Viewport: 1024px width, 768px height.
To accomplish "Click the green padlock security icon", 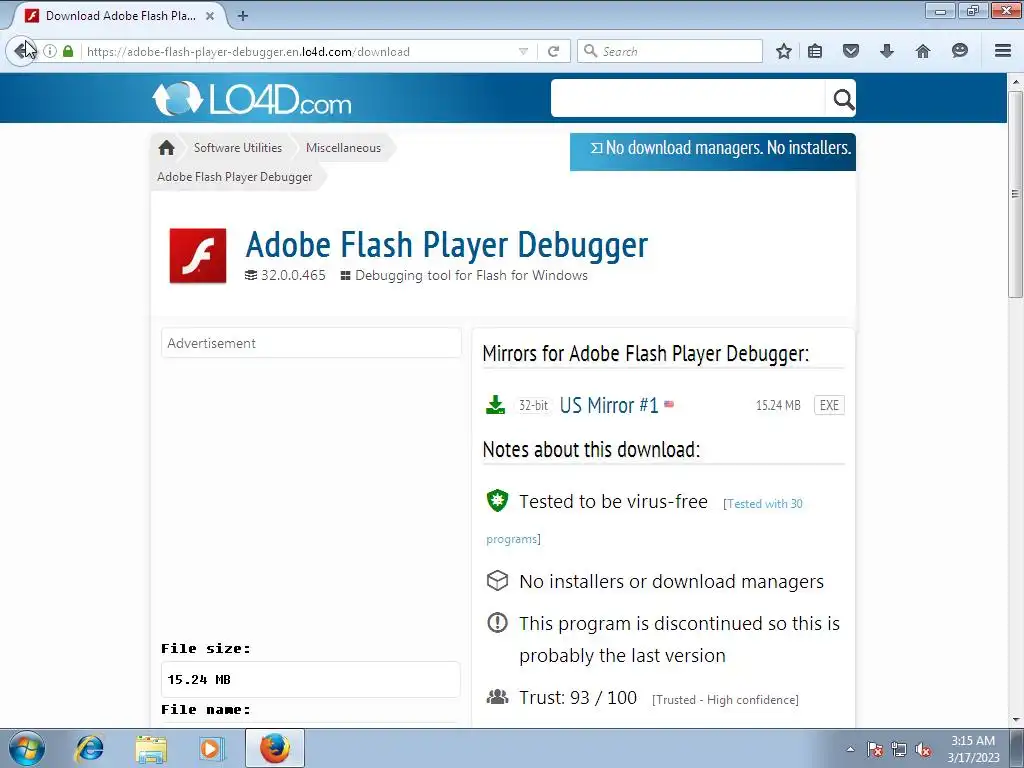I will coord(68,51).
